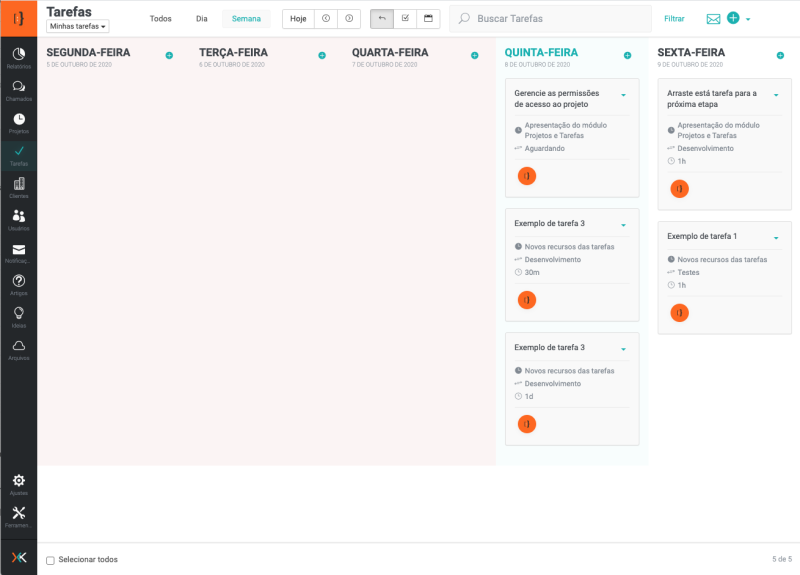800x575 pixels.
Task: Open the Arquivos cloud icon
Action: pyautogui.click(x=18, y=347)
